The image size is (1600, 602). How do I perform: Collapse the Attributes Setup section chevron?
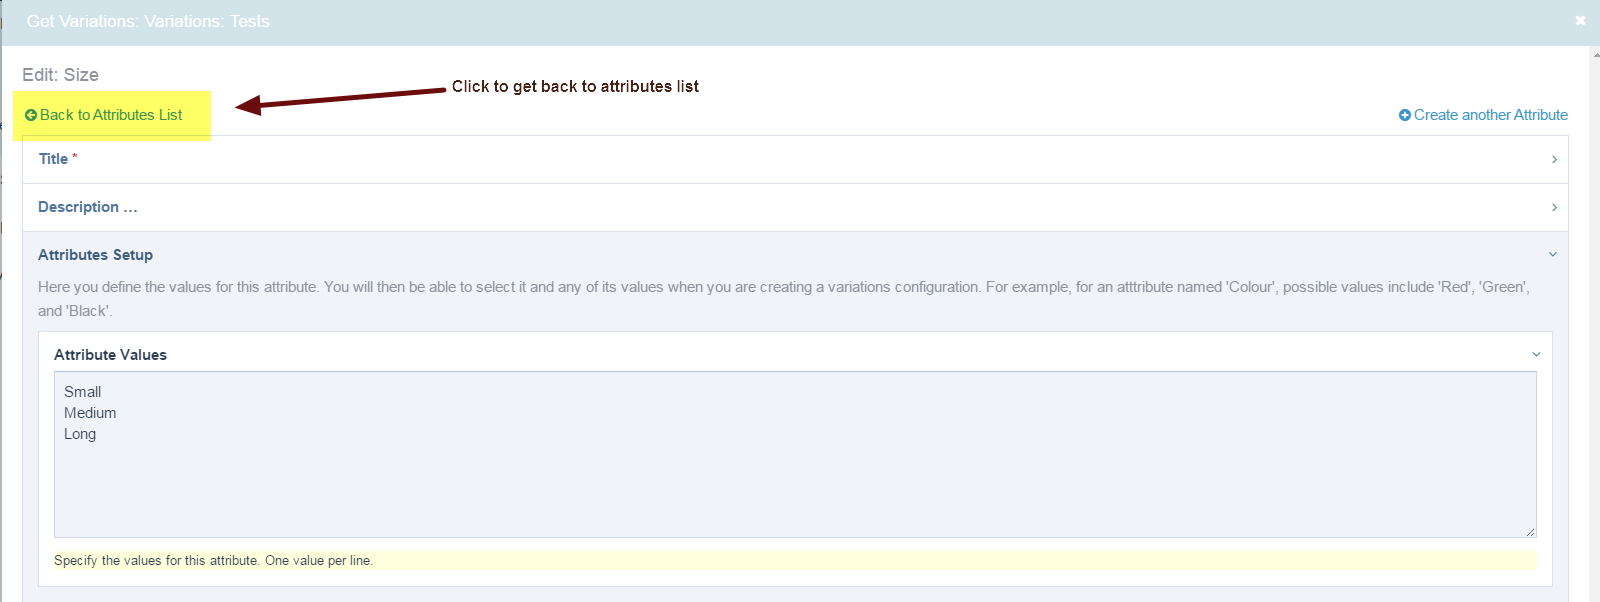(1553, 255)
